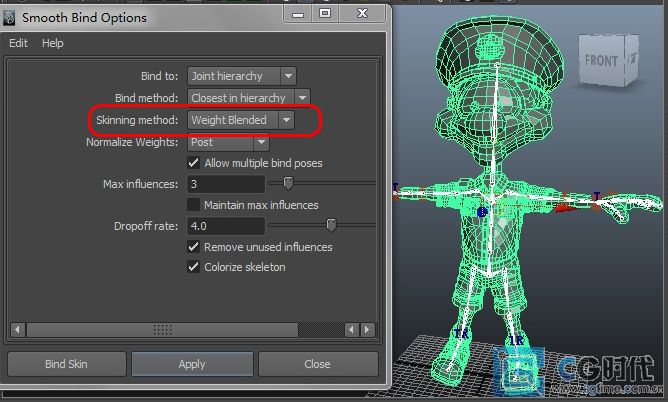Open the Bind to dropdown
The image size is (668, 402).
click(242, 76)
